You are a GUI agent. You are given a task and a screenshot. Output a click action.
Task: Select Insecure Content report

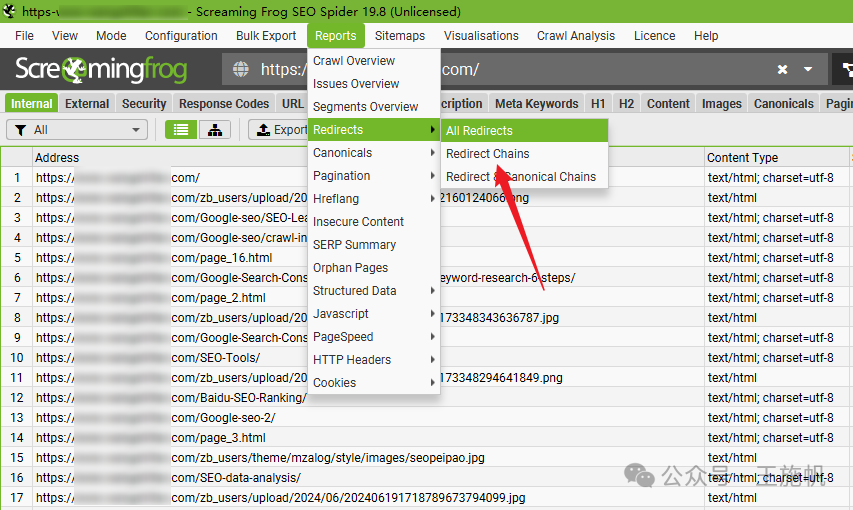pos(374,222)
